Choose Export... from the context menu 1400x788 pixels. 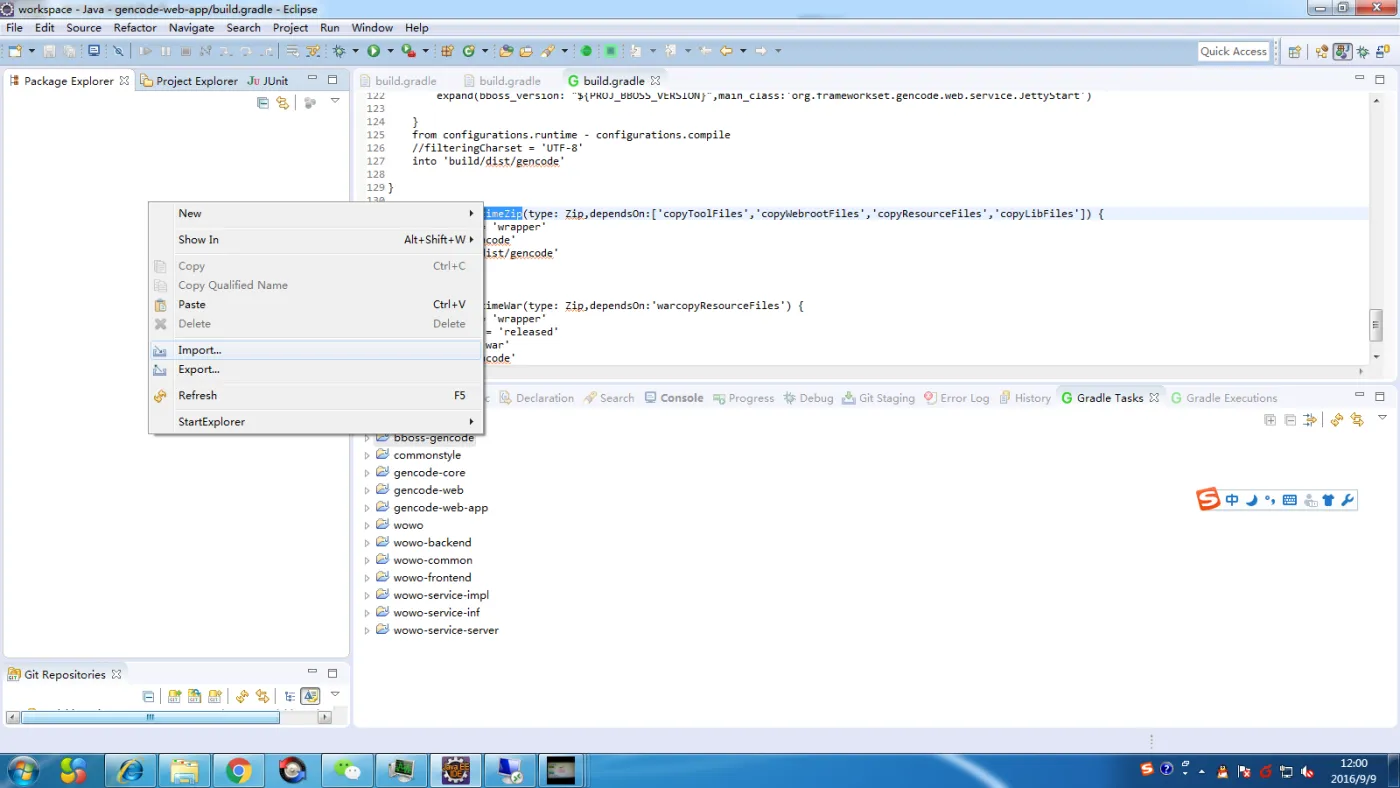point(316,369)
